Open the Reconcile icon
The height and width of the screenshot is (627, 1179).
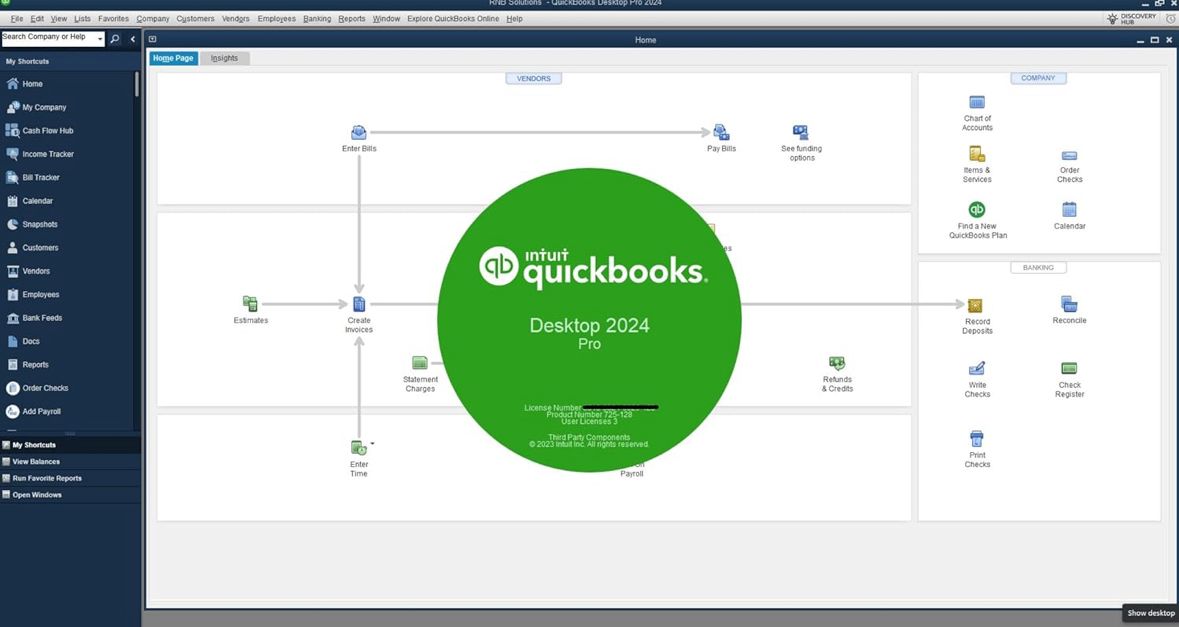click(1069, 304)
